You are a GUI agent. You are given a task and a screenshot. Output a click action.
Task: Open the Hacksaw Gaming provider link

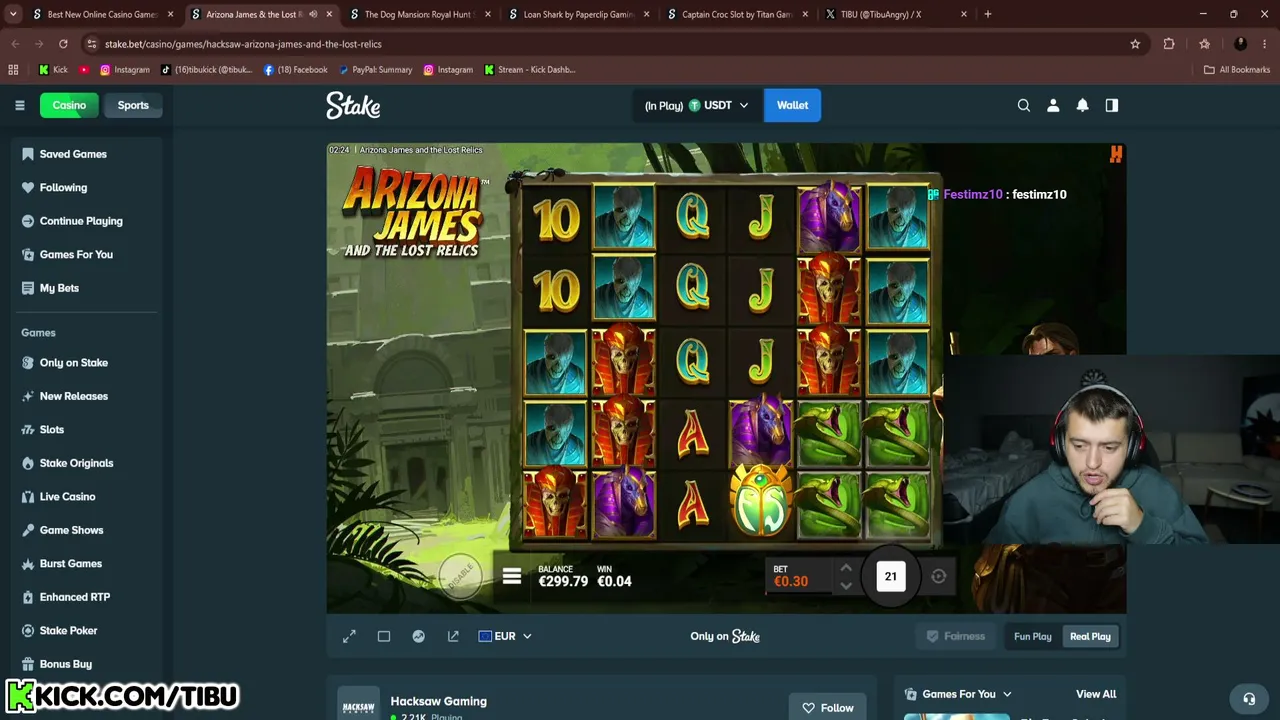[x=438, y=701]
